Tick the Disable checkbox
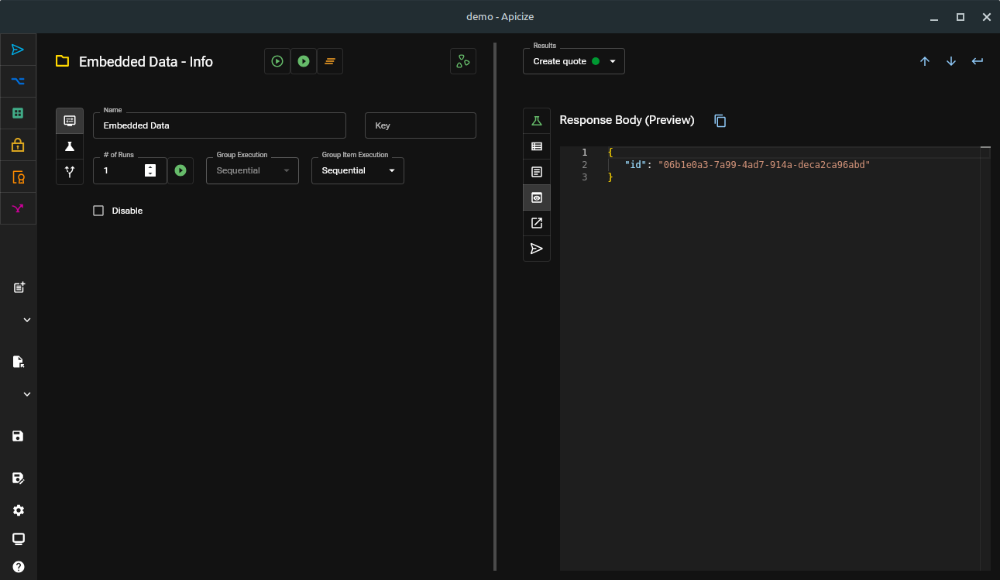Screen dimensions: 1000x580 [98, 211]
